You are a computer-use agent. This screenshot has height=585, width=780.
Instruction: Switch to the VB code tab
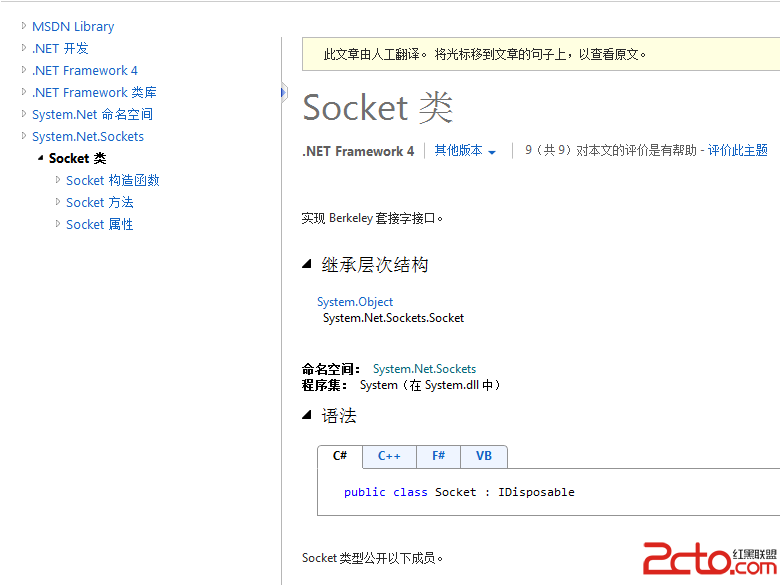[x=484, y=456]
